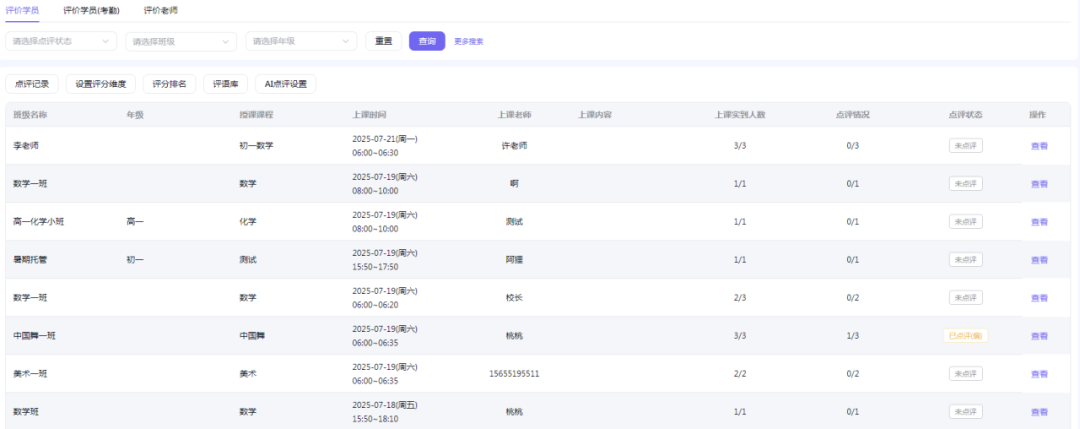
Task: Click the 未点评 tag in 暑期托管 row
Action: pos(965,260)
